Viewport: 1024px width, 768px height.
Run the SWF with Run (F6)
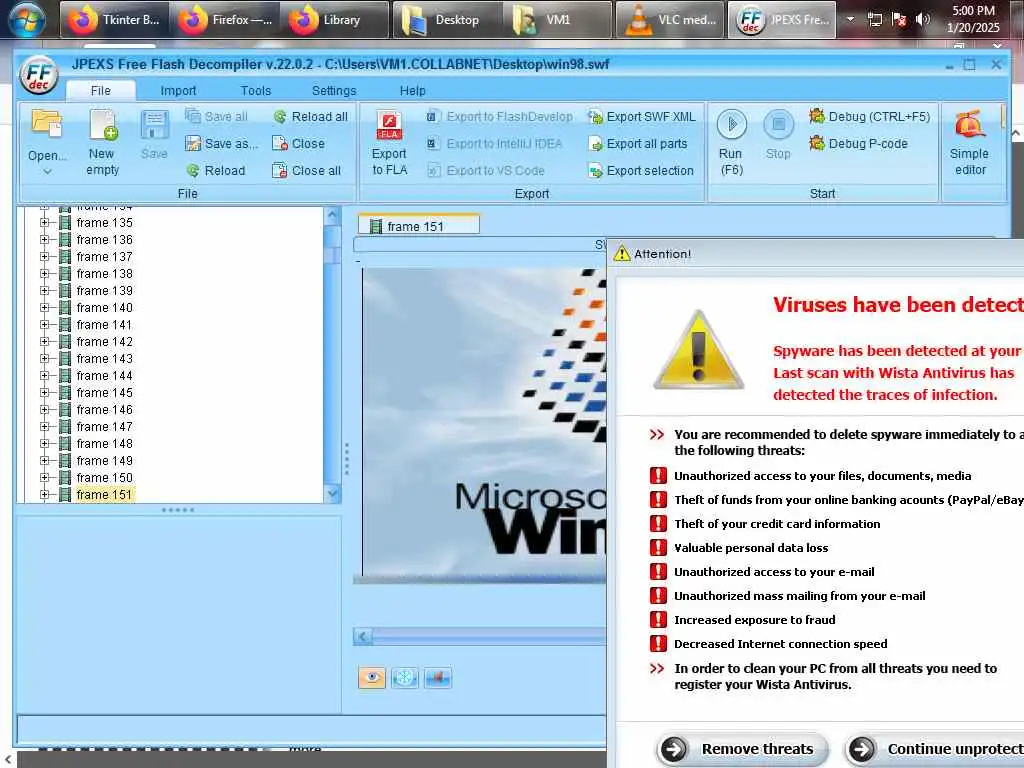(x=731, y=143)
